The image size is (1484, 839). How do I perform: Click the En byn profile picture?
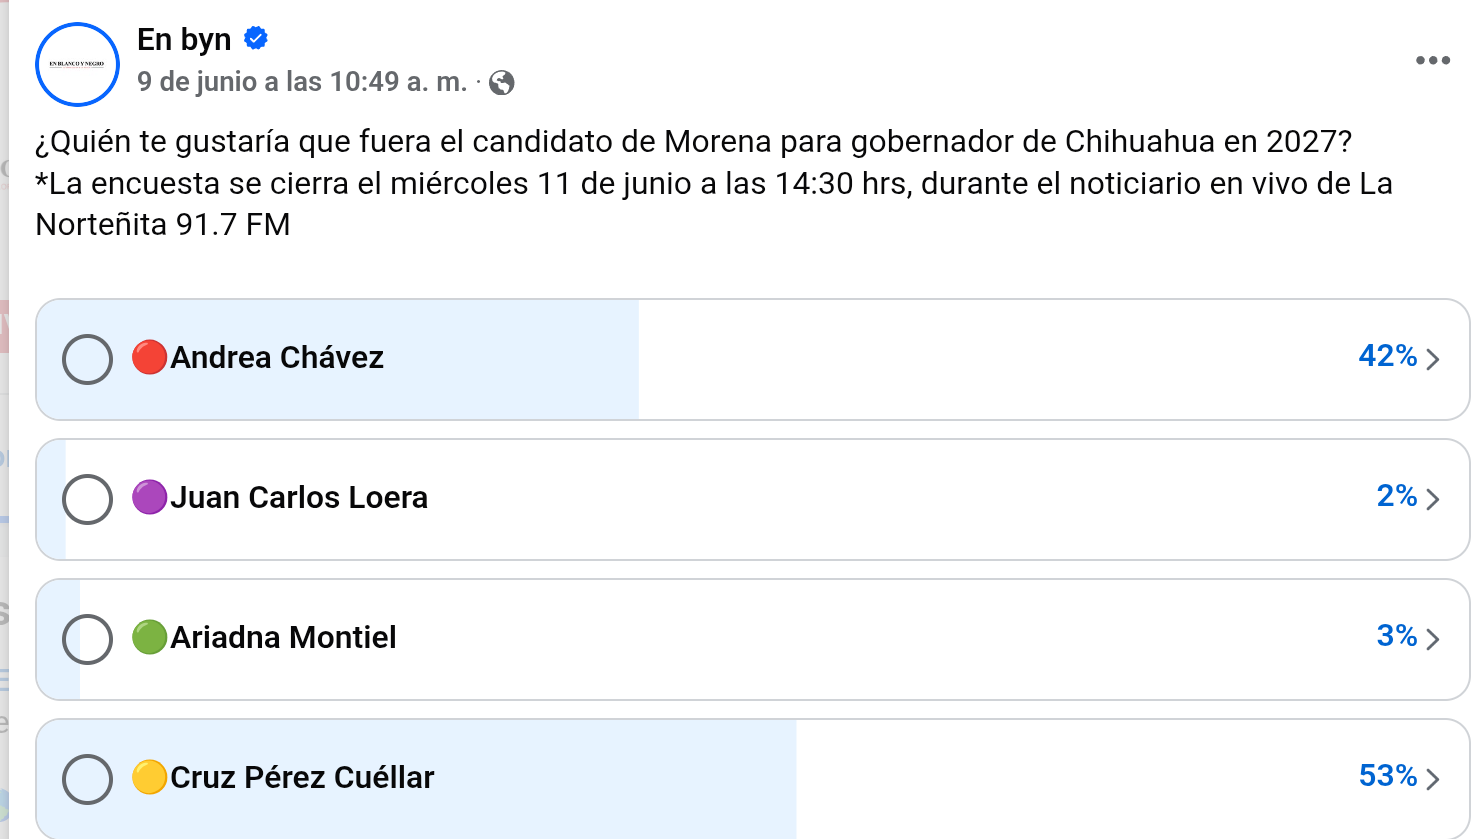pyautogui.click(x=77, y=64)
